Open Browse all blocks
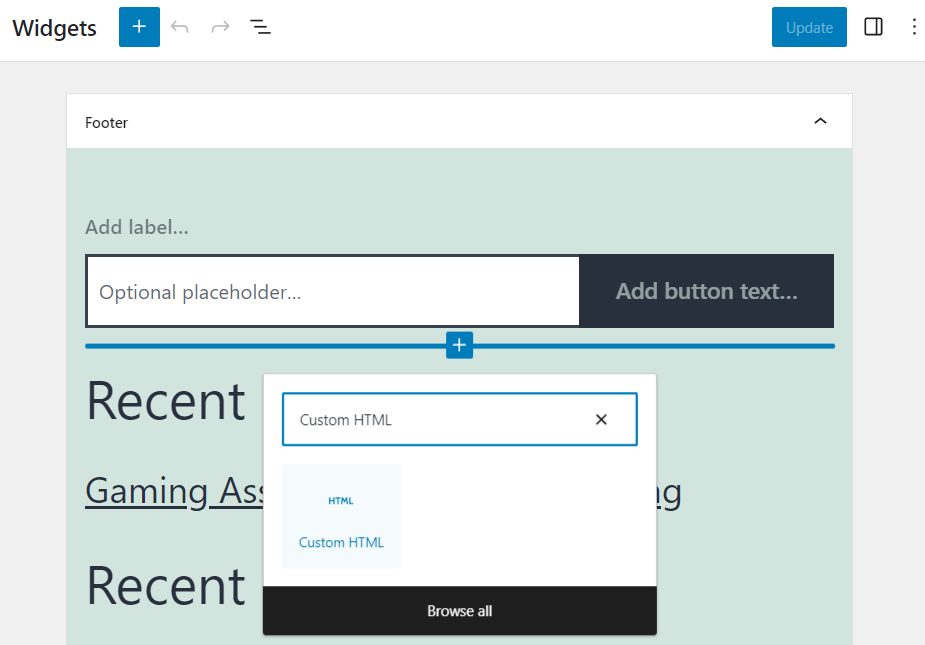The width and height of the screenshot is (925, 645). tap(459, 611)
